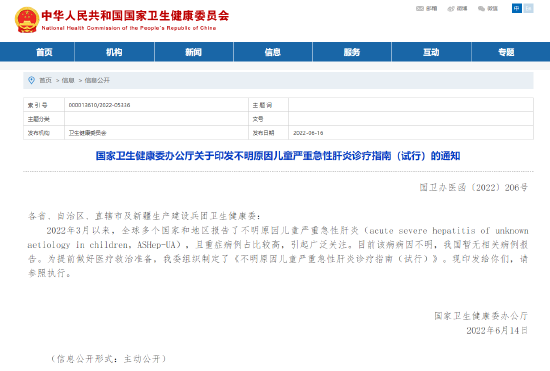Click the 发布机构 label cell

[44, 133]
